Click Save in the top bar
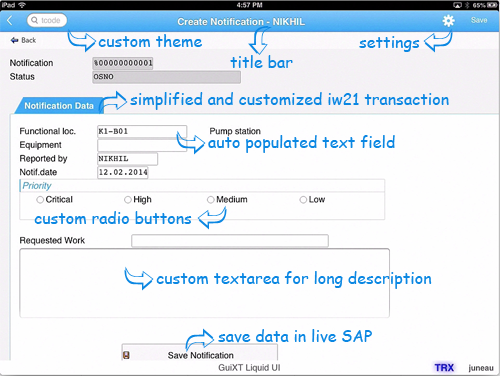The width and height of the screenshot is (500, 378). click(x=479, y=20)
